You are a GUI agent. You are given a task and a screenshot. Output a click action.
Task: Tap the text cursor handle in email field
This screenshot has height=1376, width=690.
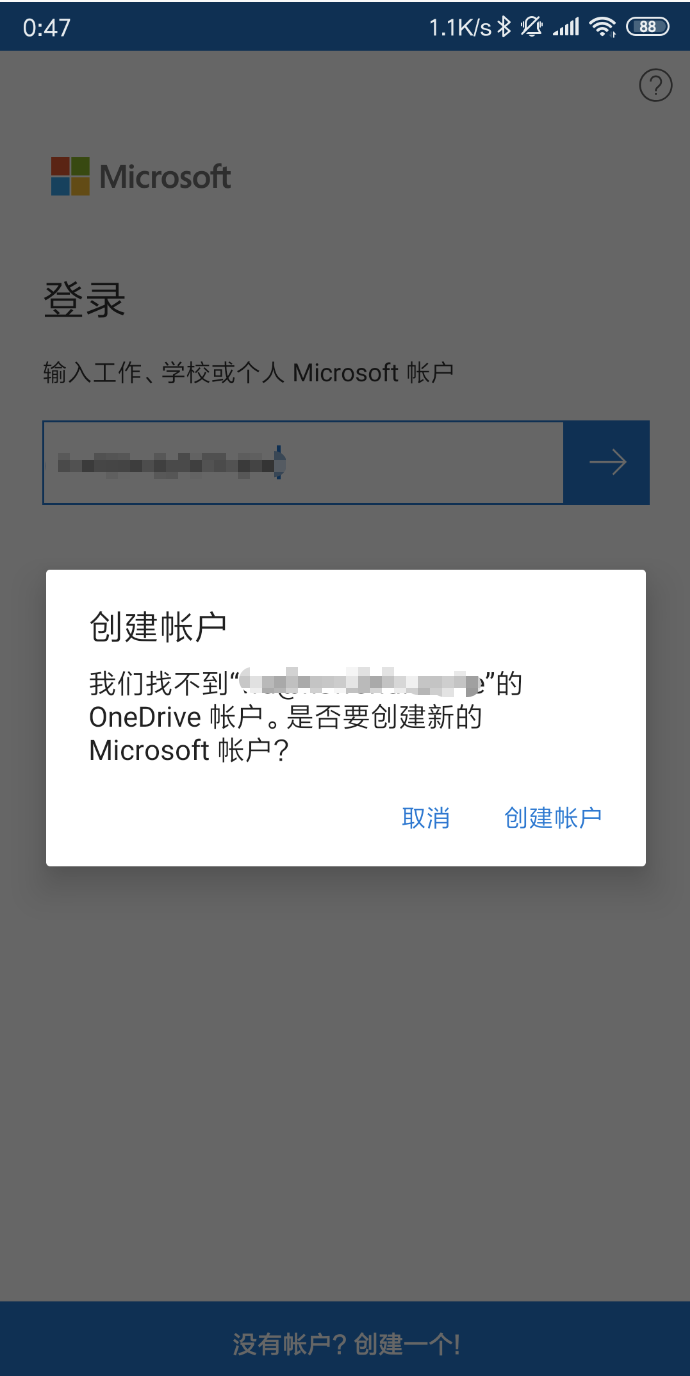[x=279, y=462]
